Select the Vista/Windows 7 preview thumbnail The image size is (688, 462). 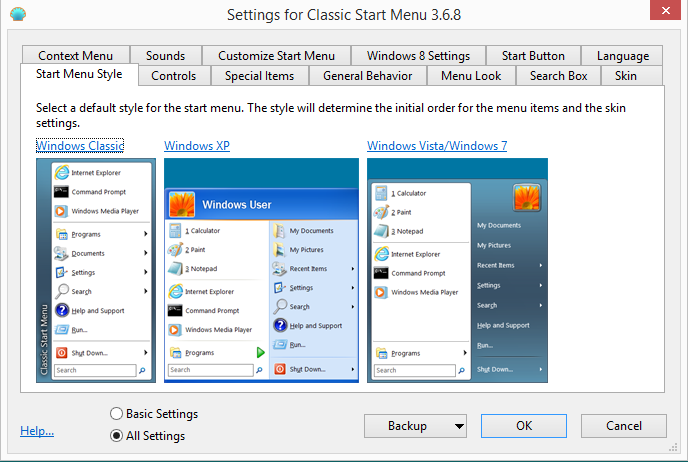point(458,270)
